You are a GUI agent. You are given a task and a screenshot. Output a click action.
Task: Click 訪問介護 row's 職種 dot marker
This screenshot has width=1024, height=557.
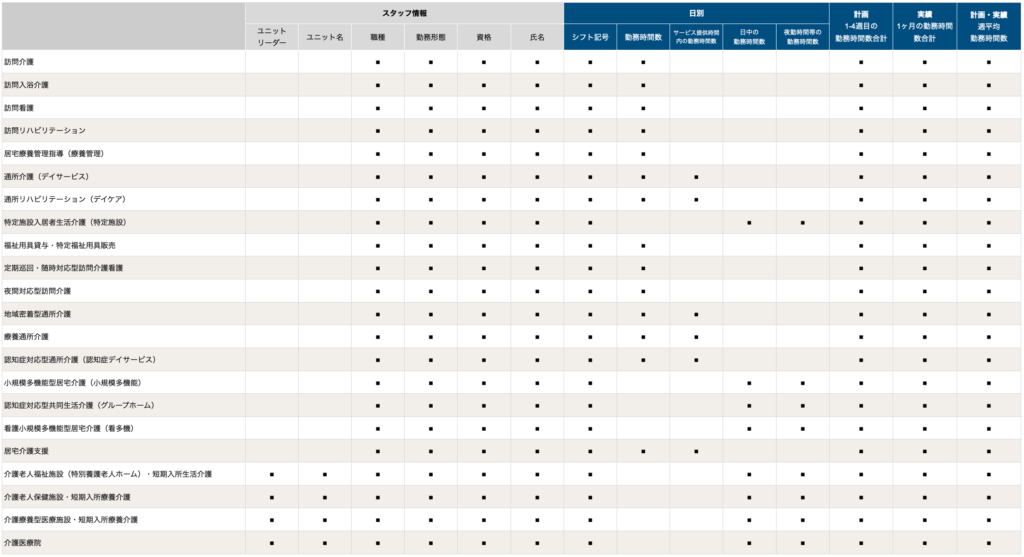pos(377,63)
